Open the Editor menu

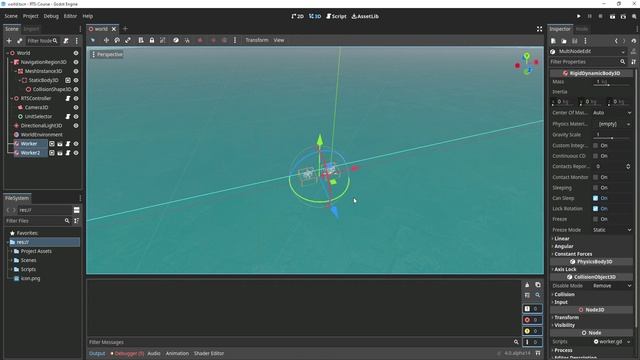click(70, 16)
